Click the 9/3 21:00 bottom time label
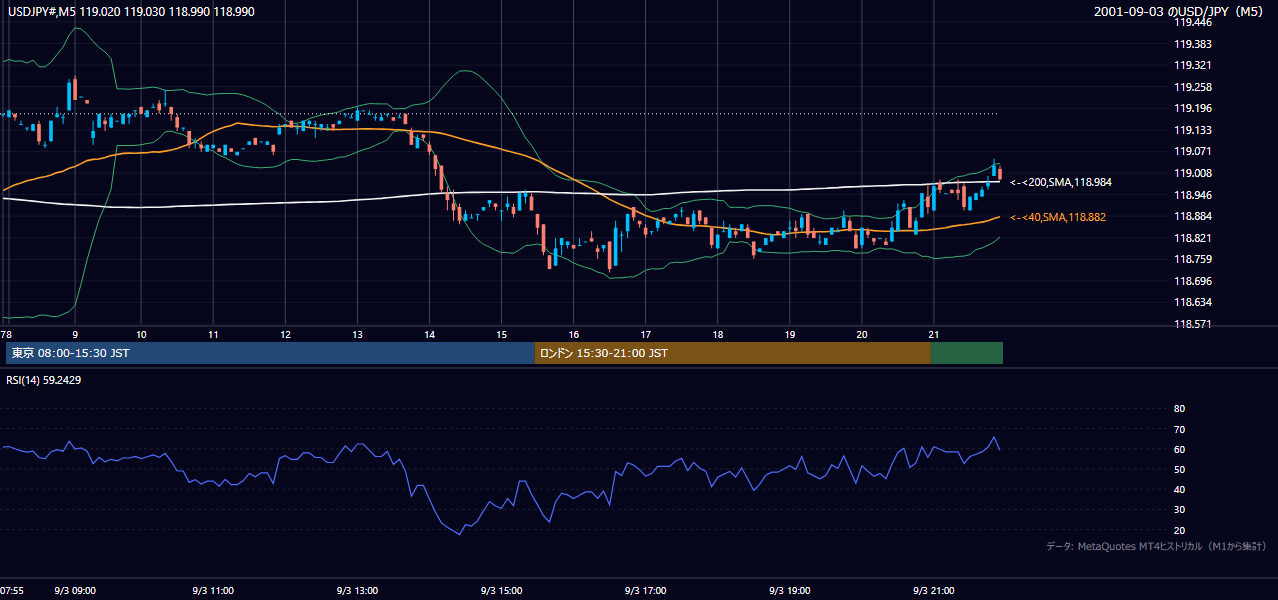 point(933,591)
